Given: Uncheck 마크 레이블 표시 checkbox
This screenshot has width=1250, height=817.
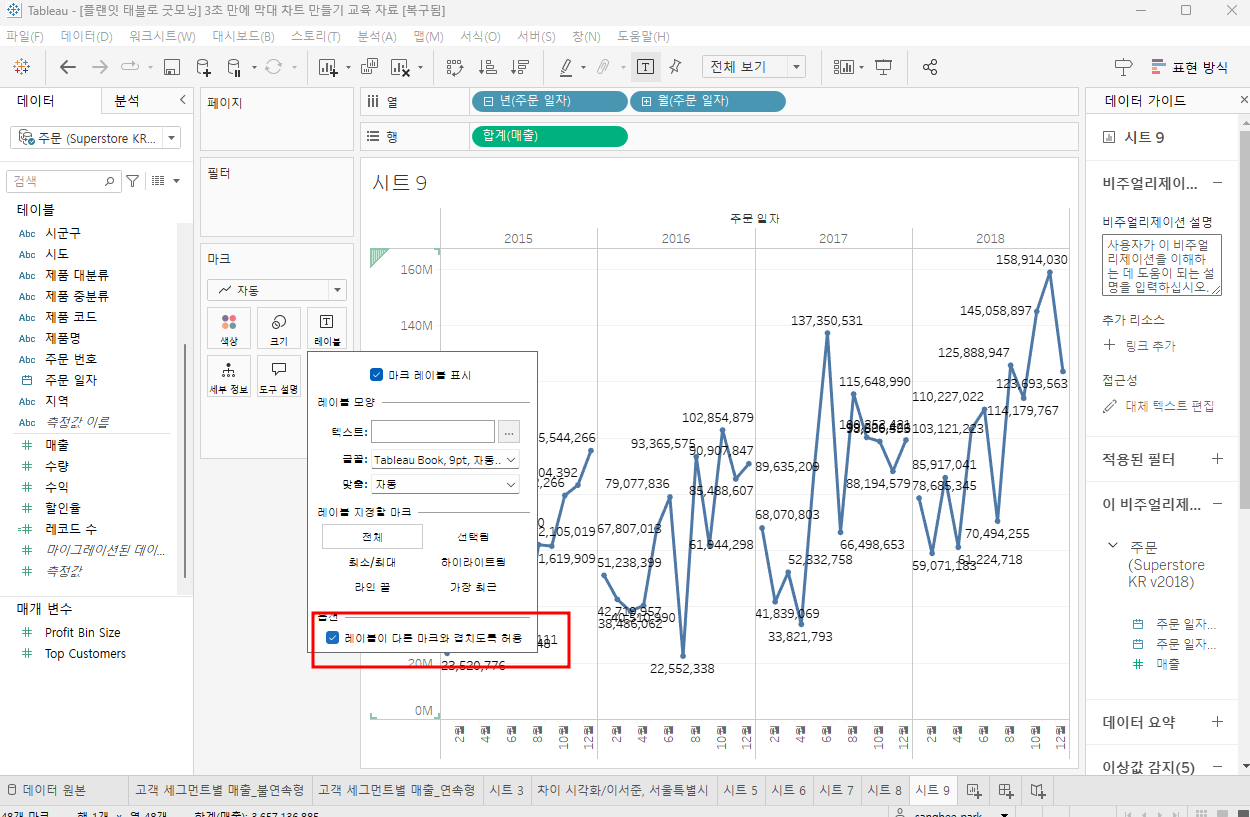Looking at the screenshot, I should tap(376, 375).
